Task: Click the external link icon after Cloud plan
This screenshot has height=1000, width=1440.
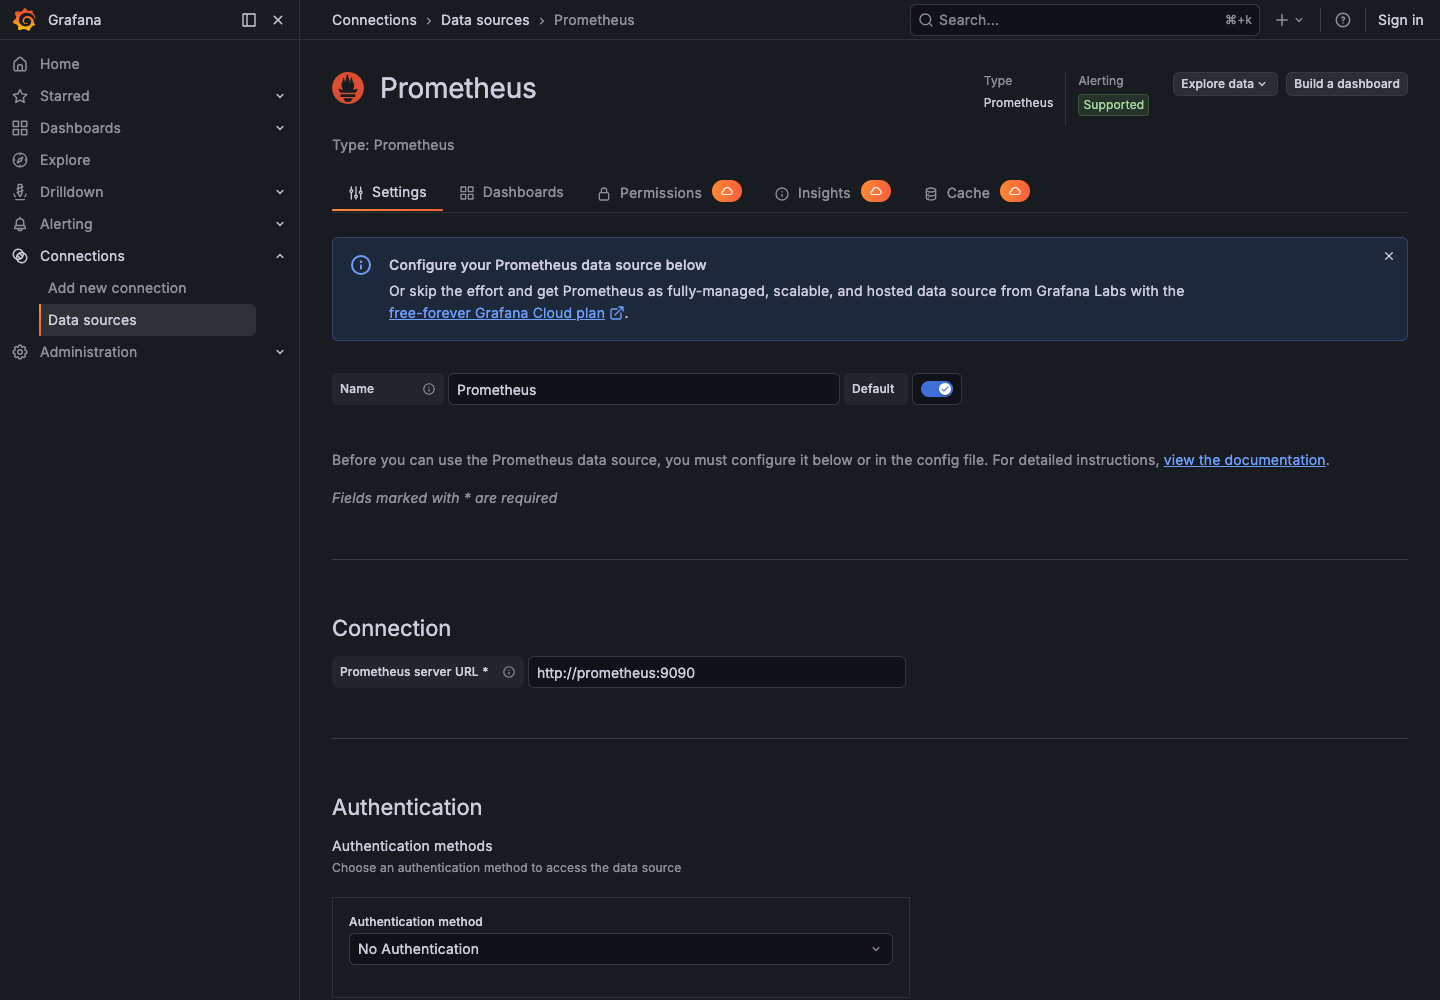Action: (x=617, y=313)
